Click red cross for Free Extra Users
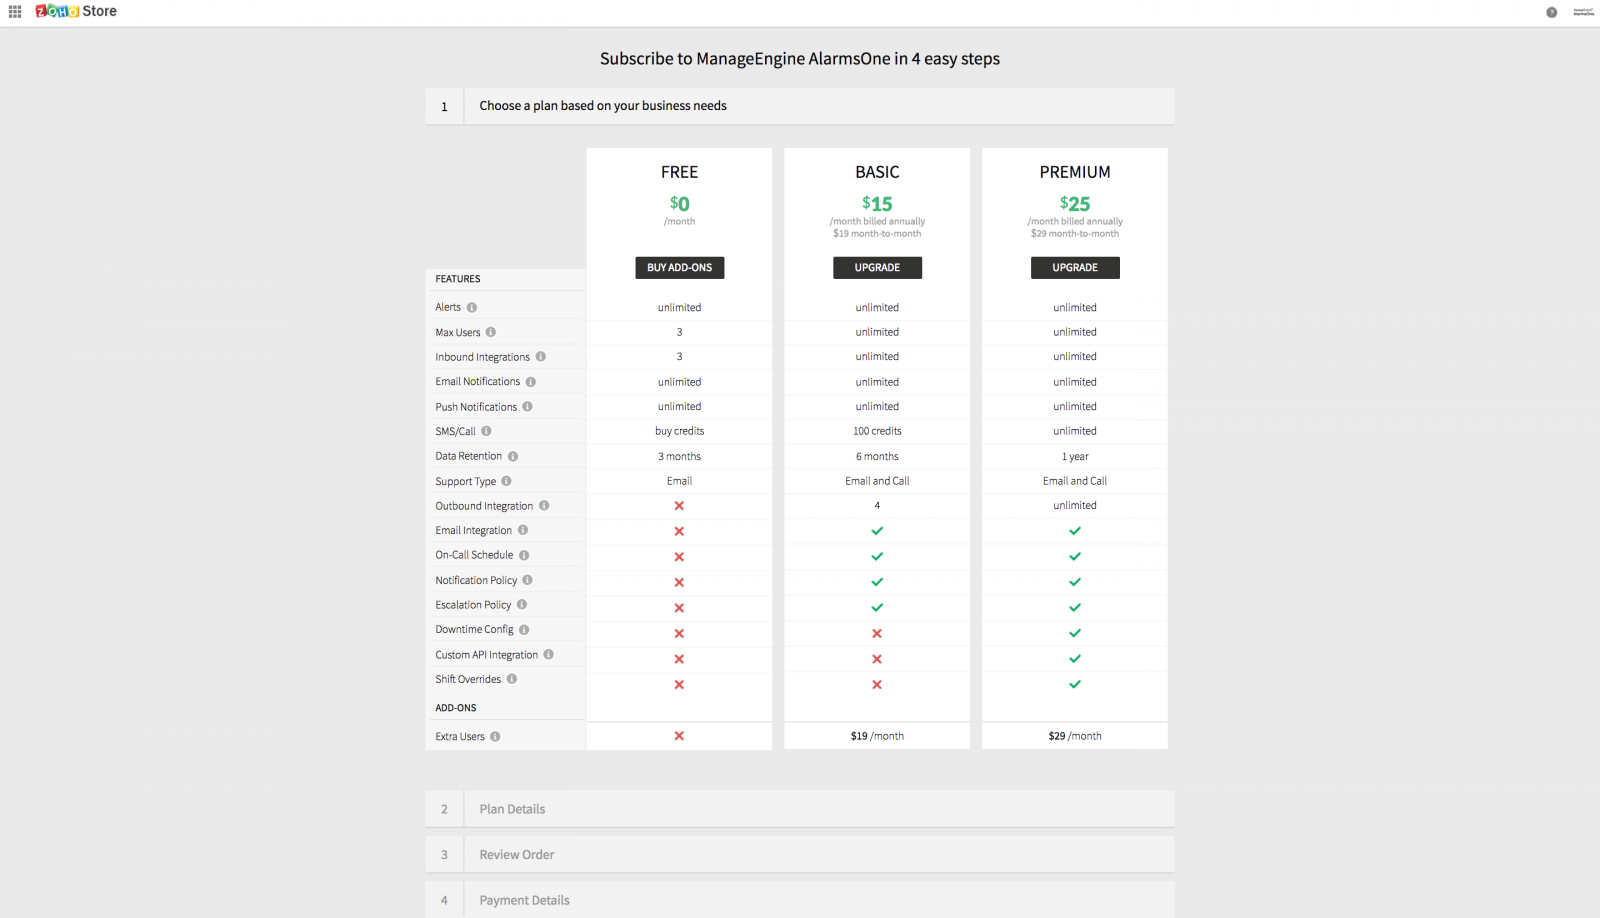The image size is (1600, 918). [x=679, y=736]
